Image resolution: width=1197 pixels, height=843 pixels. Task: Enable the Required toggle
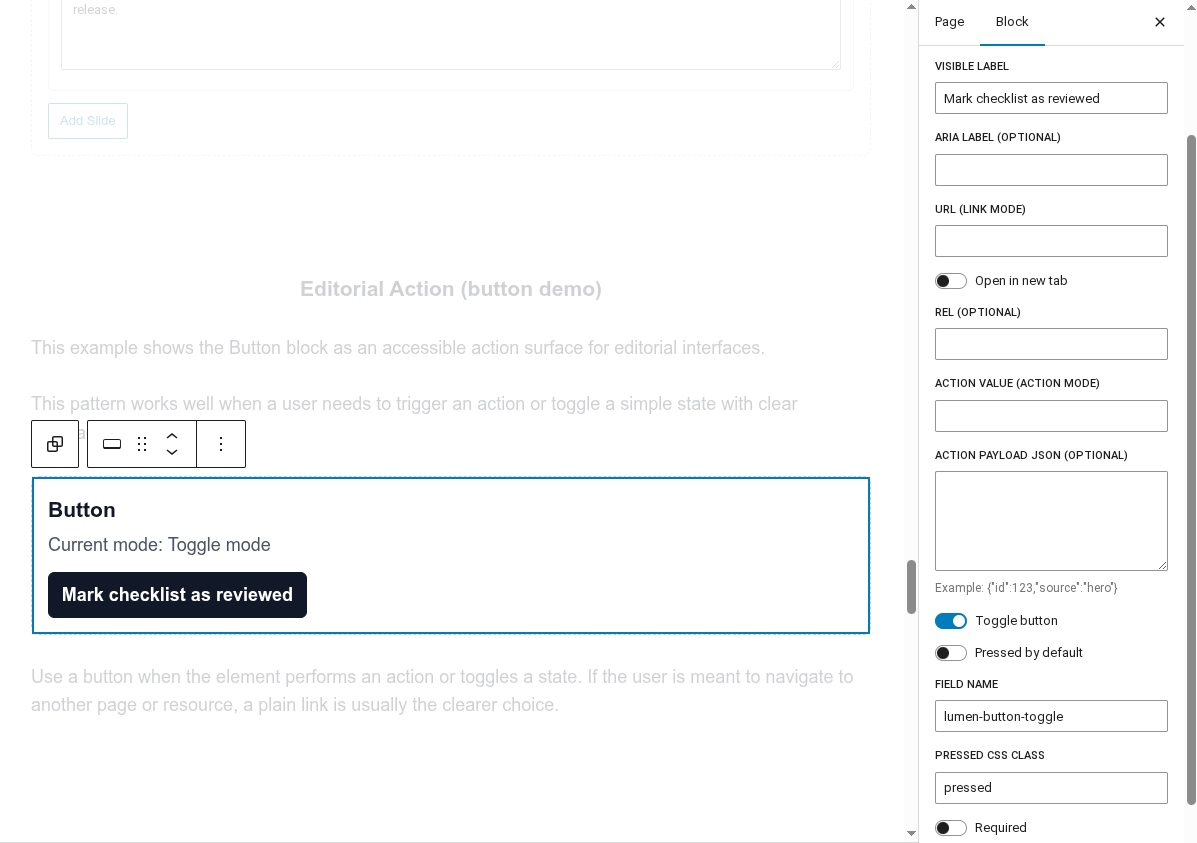coord(950,828)
